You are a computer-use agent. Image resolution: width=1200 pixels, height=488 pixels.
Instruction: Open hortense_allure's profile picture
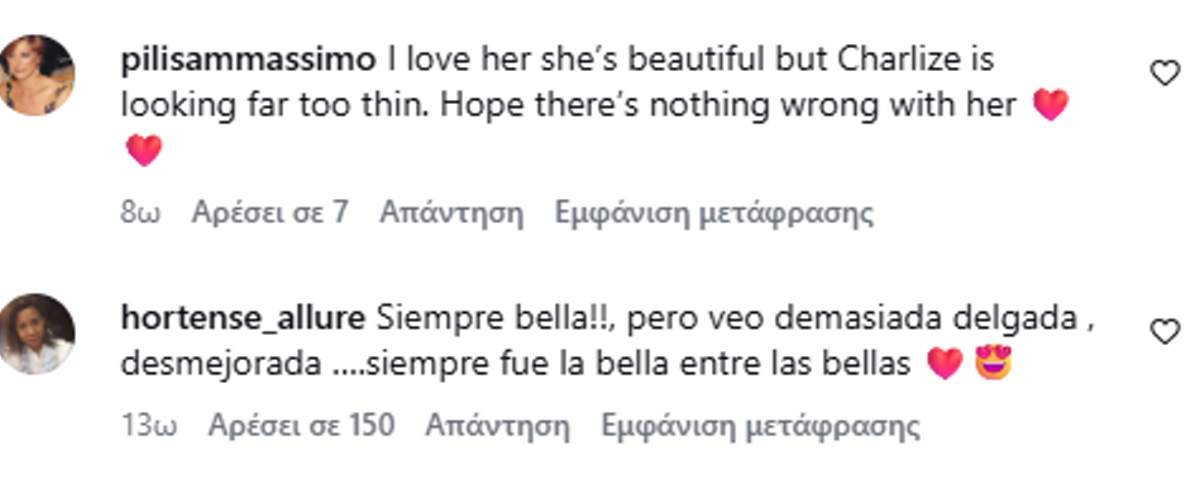36,334
